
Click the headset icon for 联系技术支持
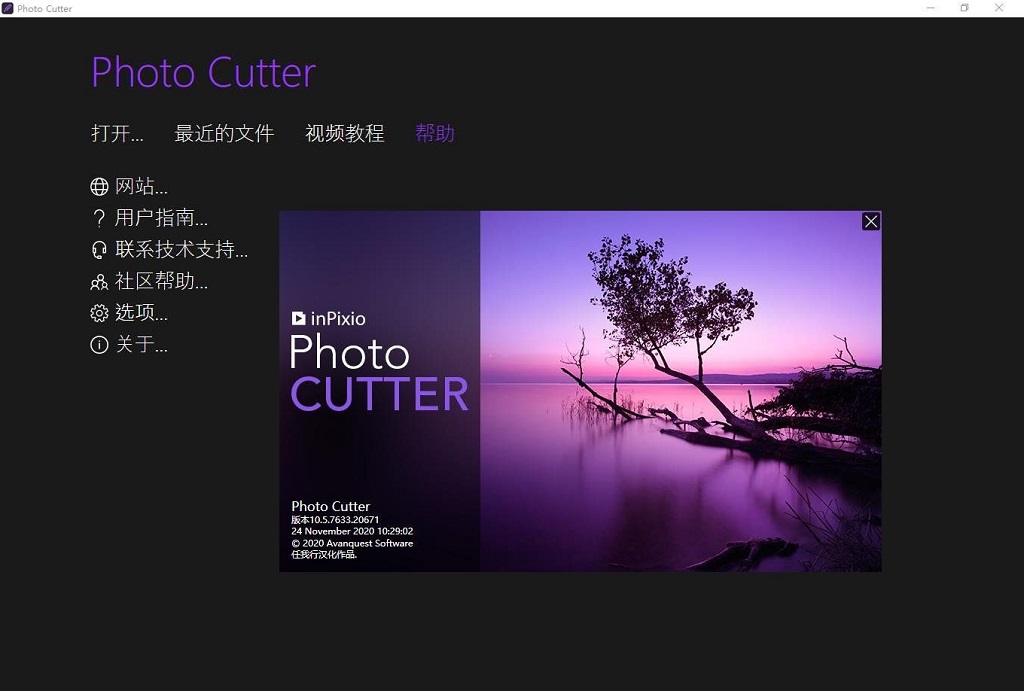[x=99, y=250]
